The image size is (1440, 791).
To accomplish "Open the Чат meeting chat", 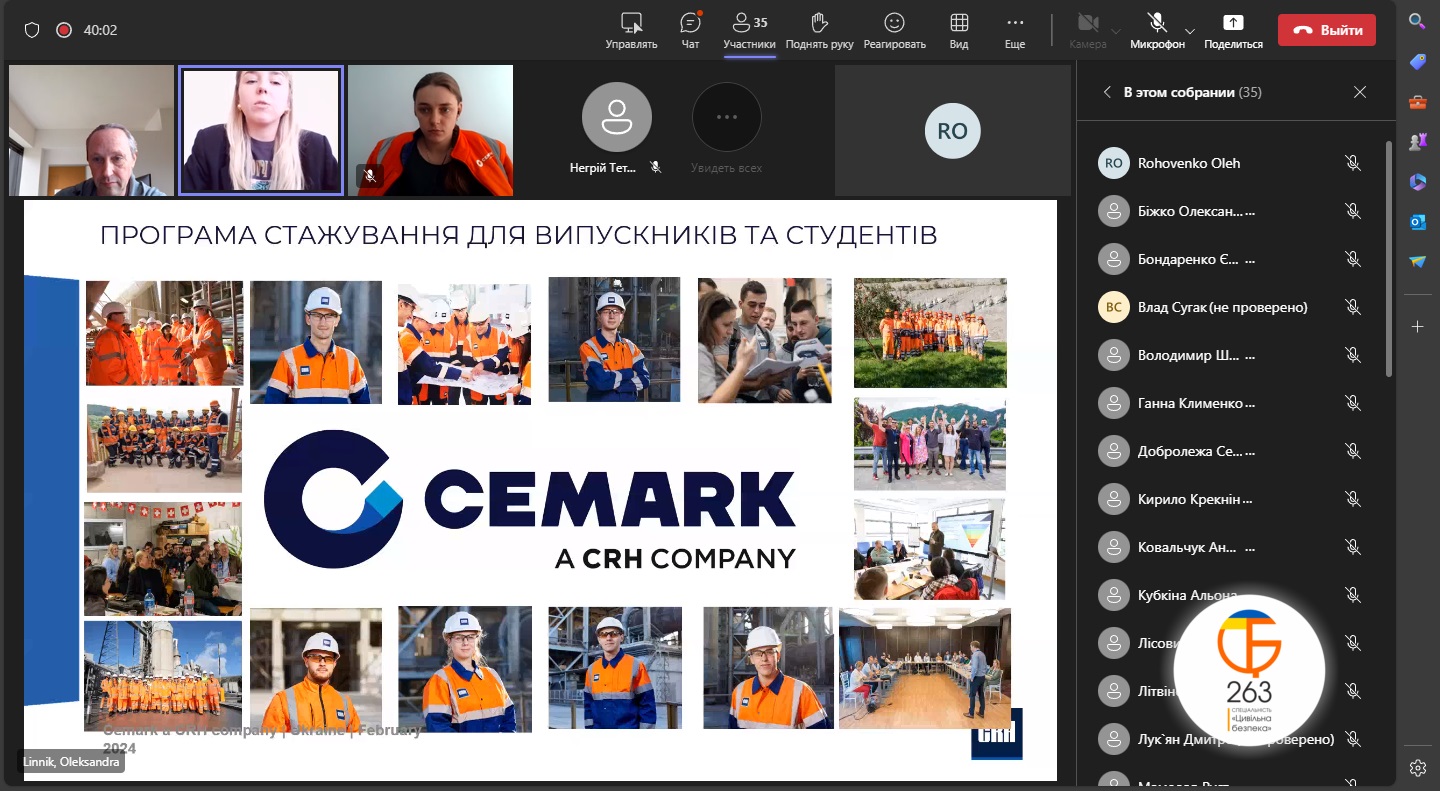I will (x=690, y=30).
